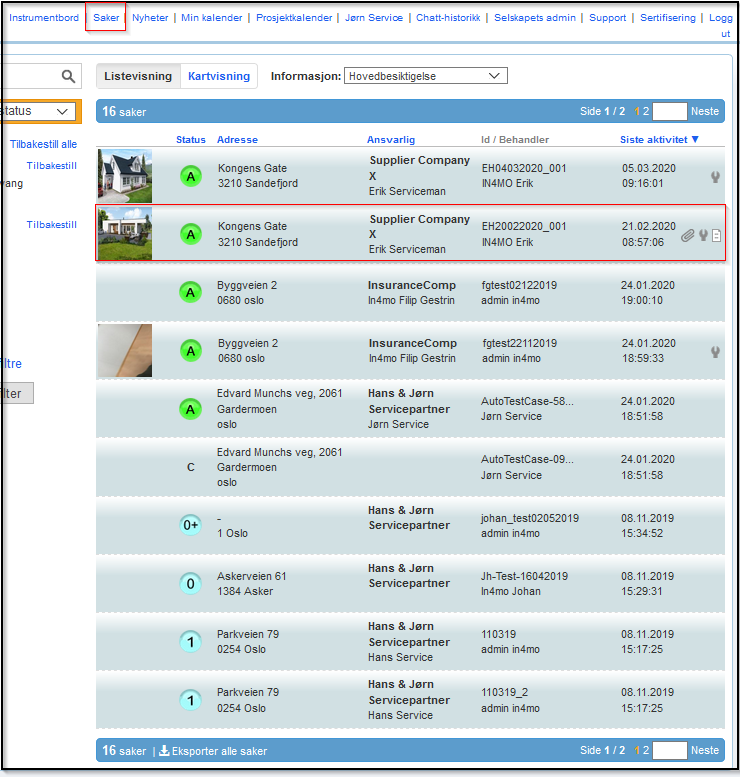Click the 0+ status icon for johan_test02052019

[190, 525]
